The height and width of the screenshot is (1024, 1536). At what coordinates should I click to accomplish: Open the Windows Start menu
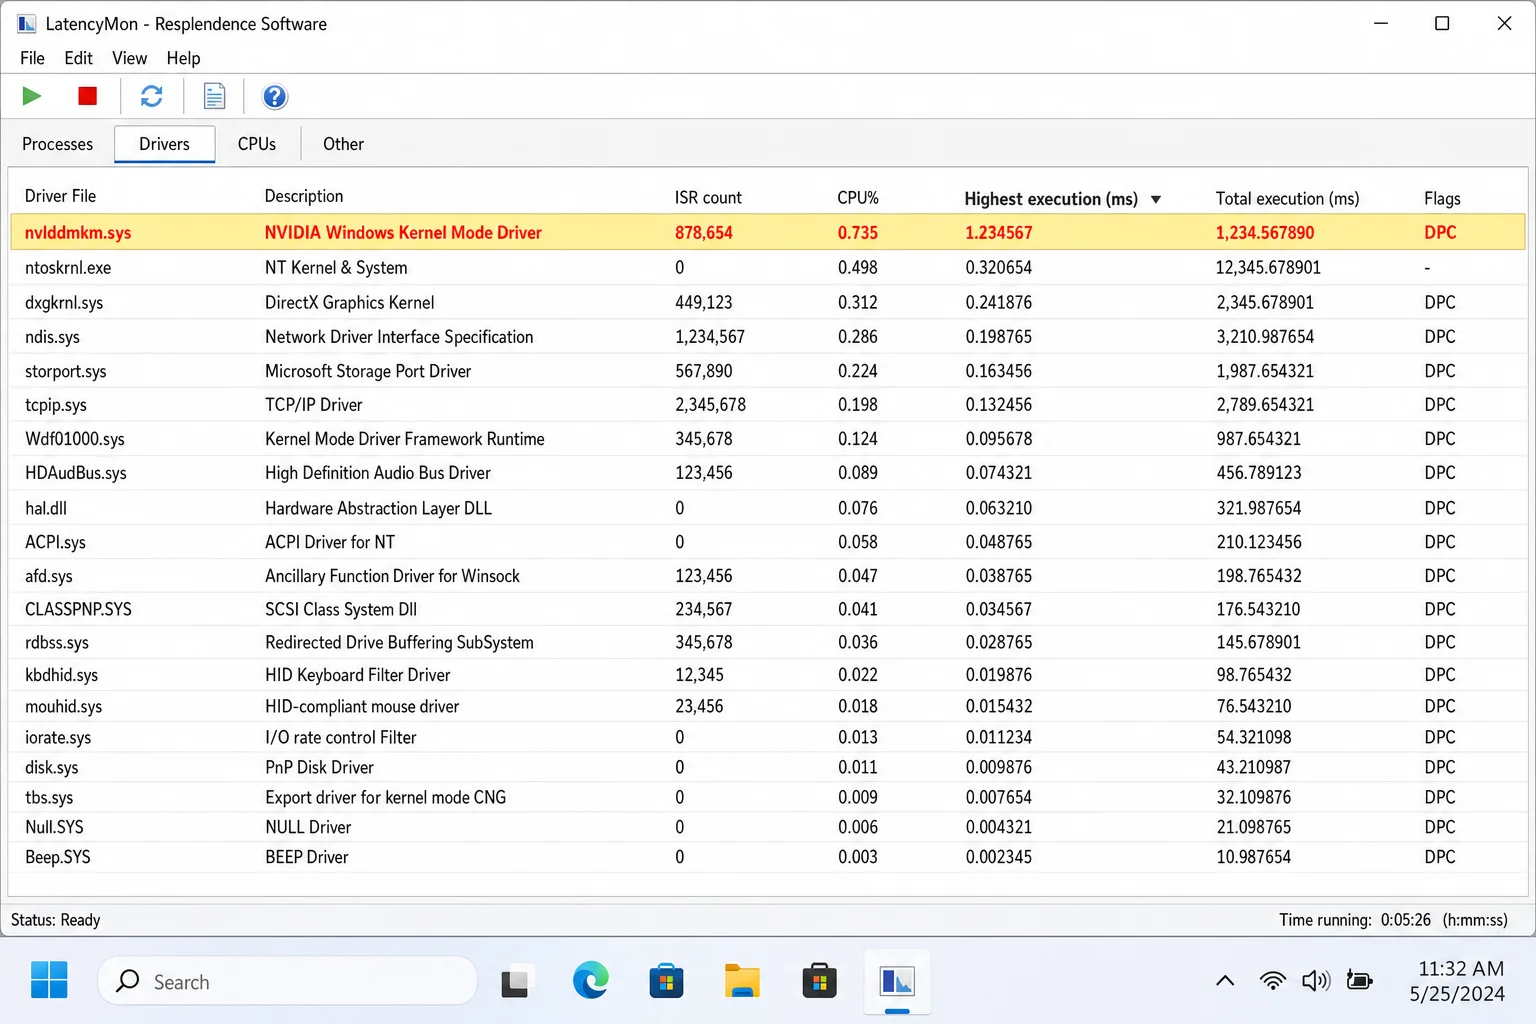click(49, 980)
